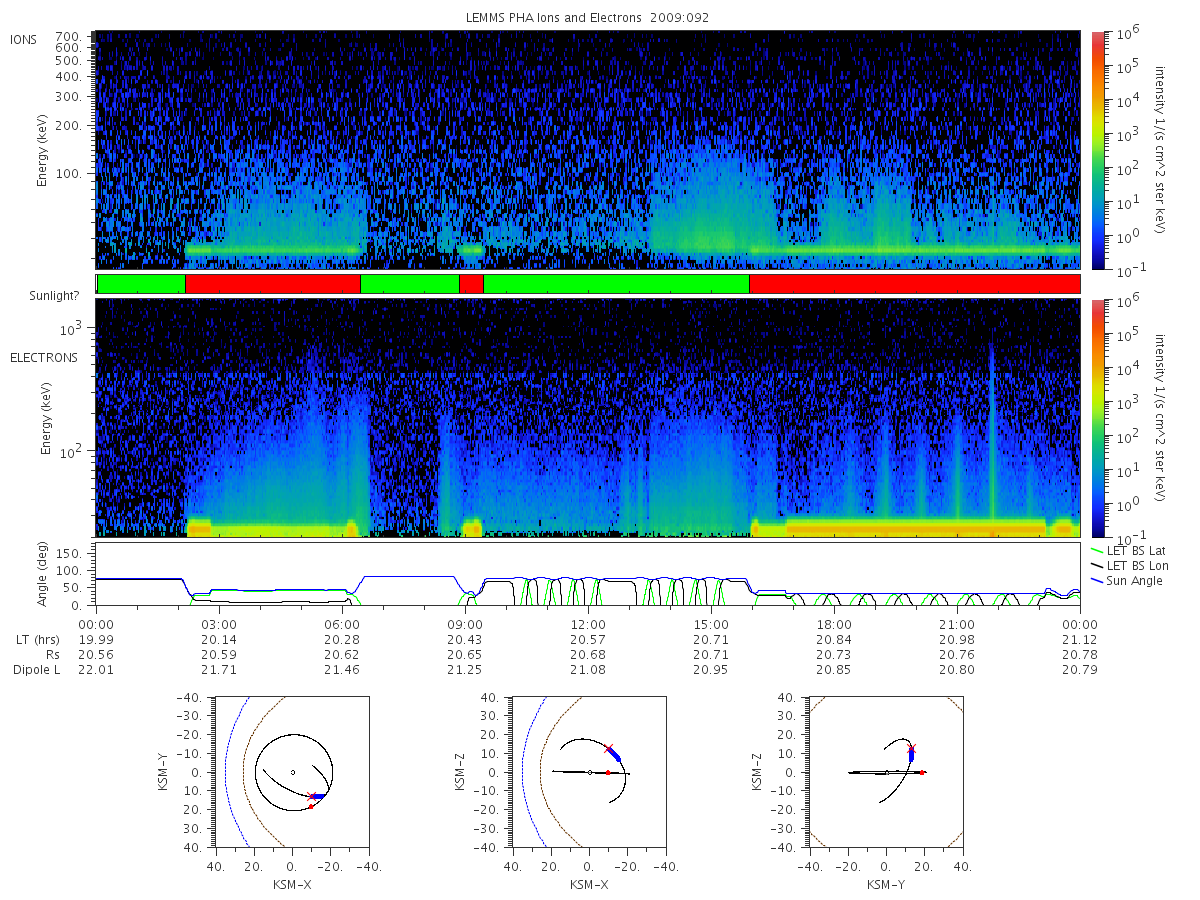Click the IONS panel label
This screenshot has height=900, width=1200.
pos(25,39)
